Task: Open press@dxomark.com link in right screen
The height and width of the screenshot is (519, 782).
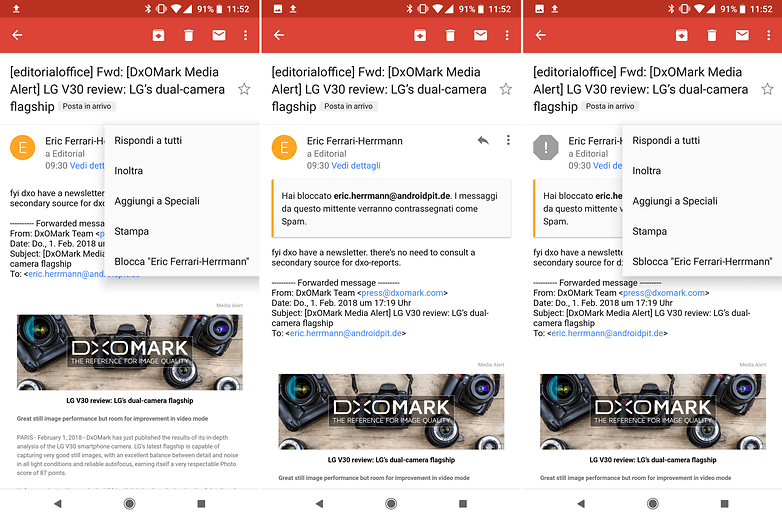Action: click(664, 293)
